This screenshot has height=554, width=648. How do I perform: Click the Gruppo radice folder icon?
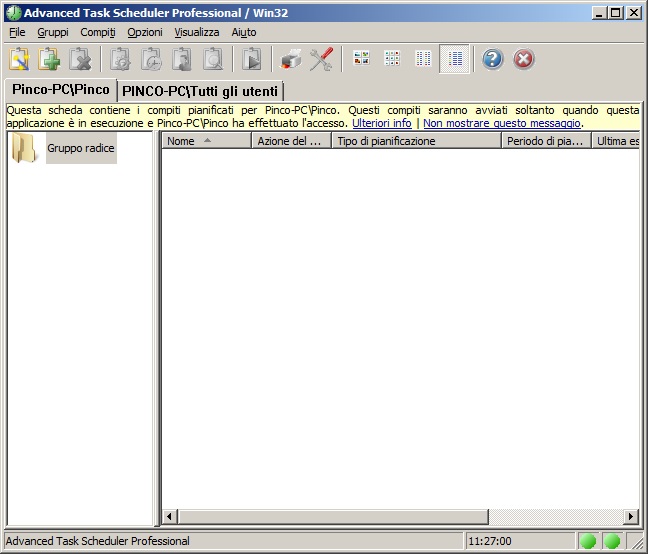[24, 148]
